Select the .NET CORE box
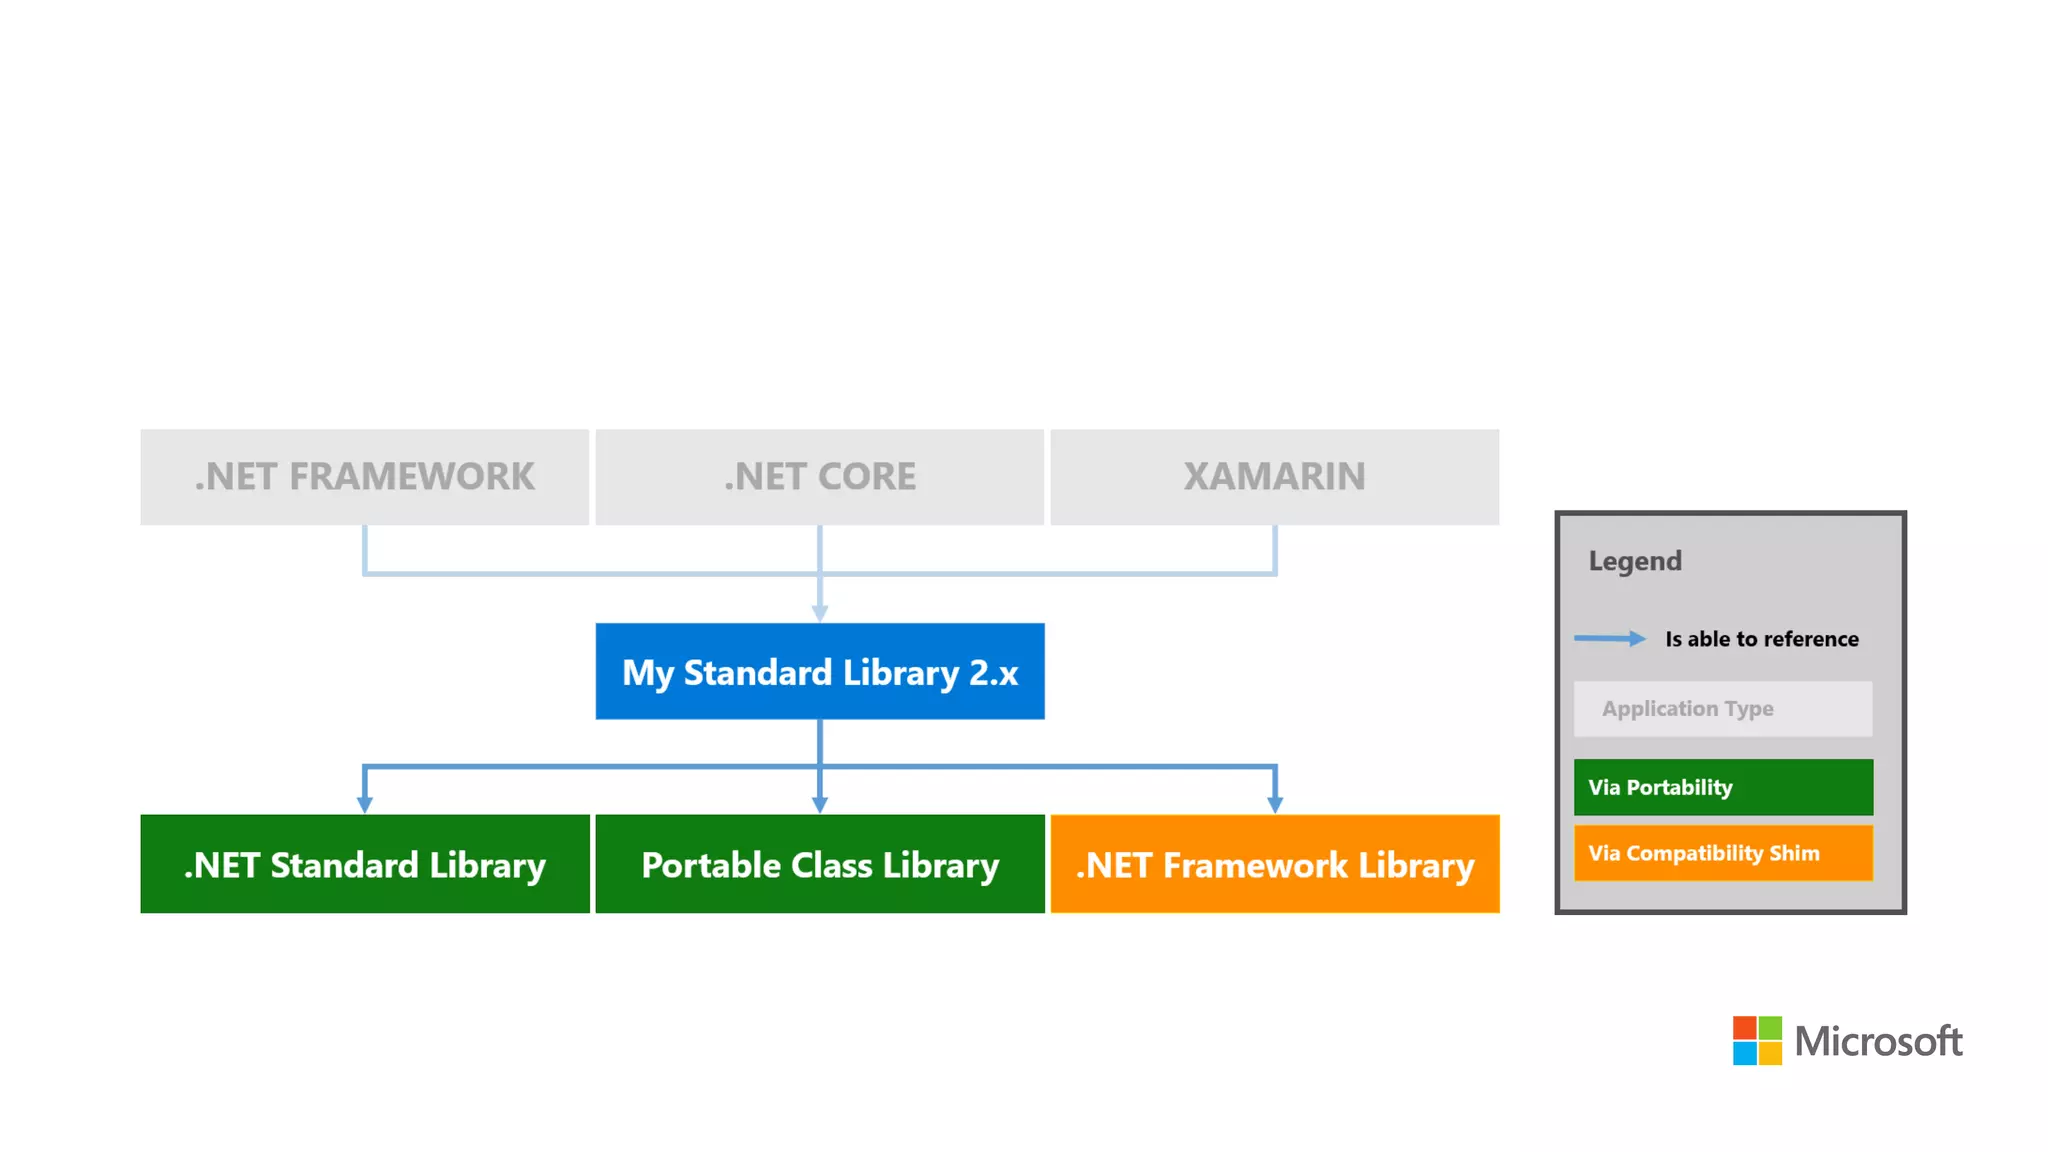Viewport: 2048px width, 1152px height. tap(820, 477)
